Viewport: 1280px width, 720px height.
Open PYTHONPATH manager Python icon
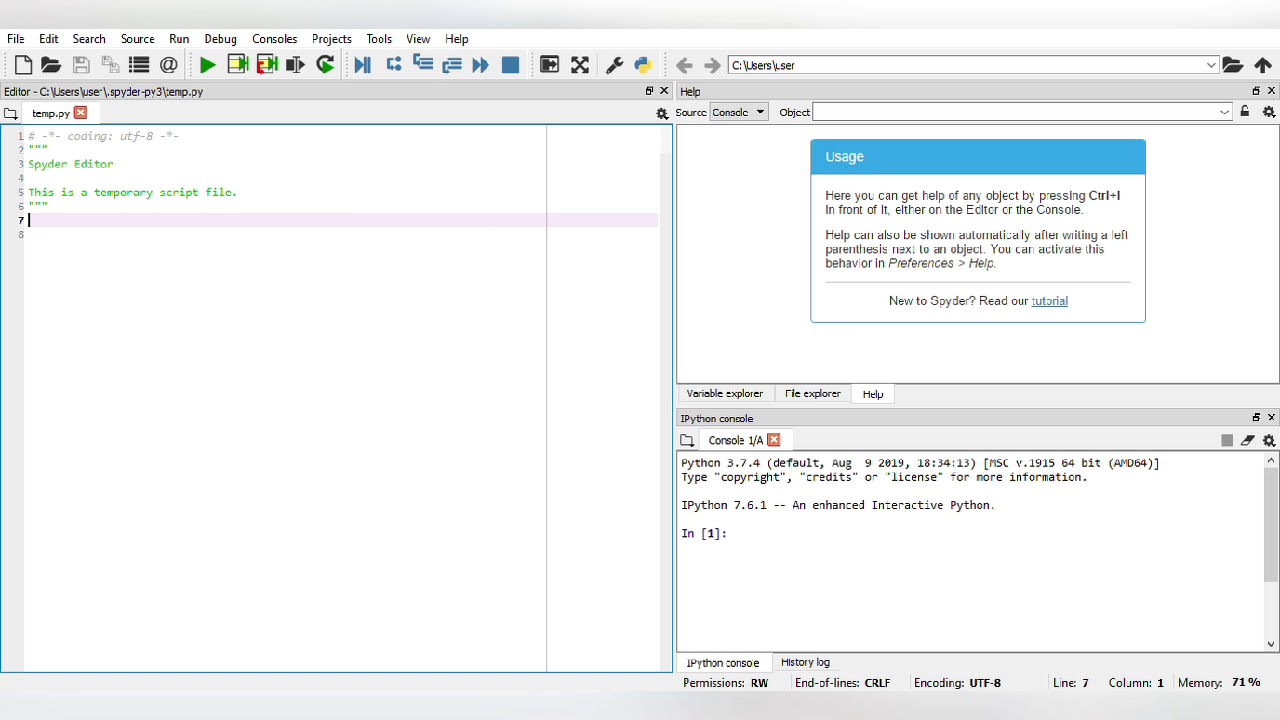642,65
